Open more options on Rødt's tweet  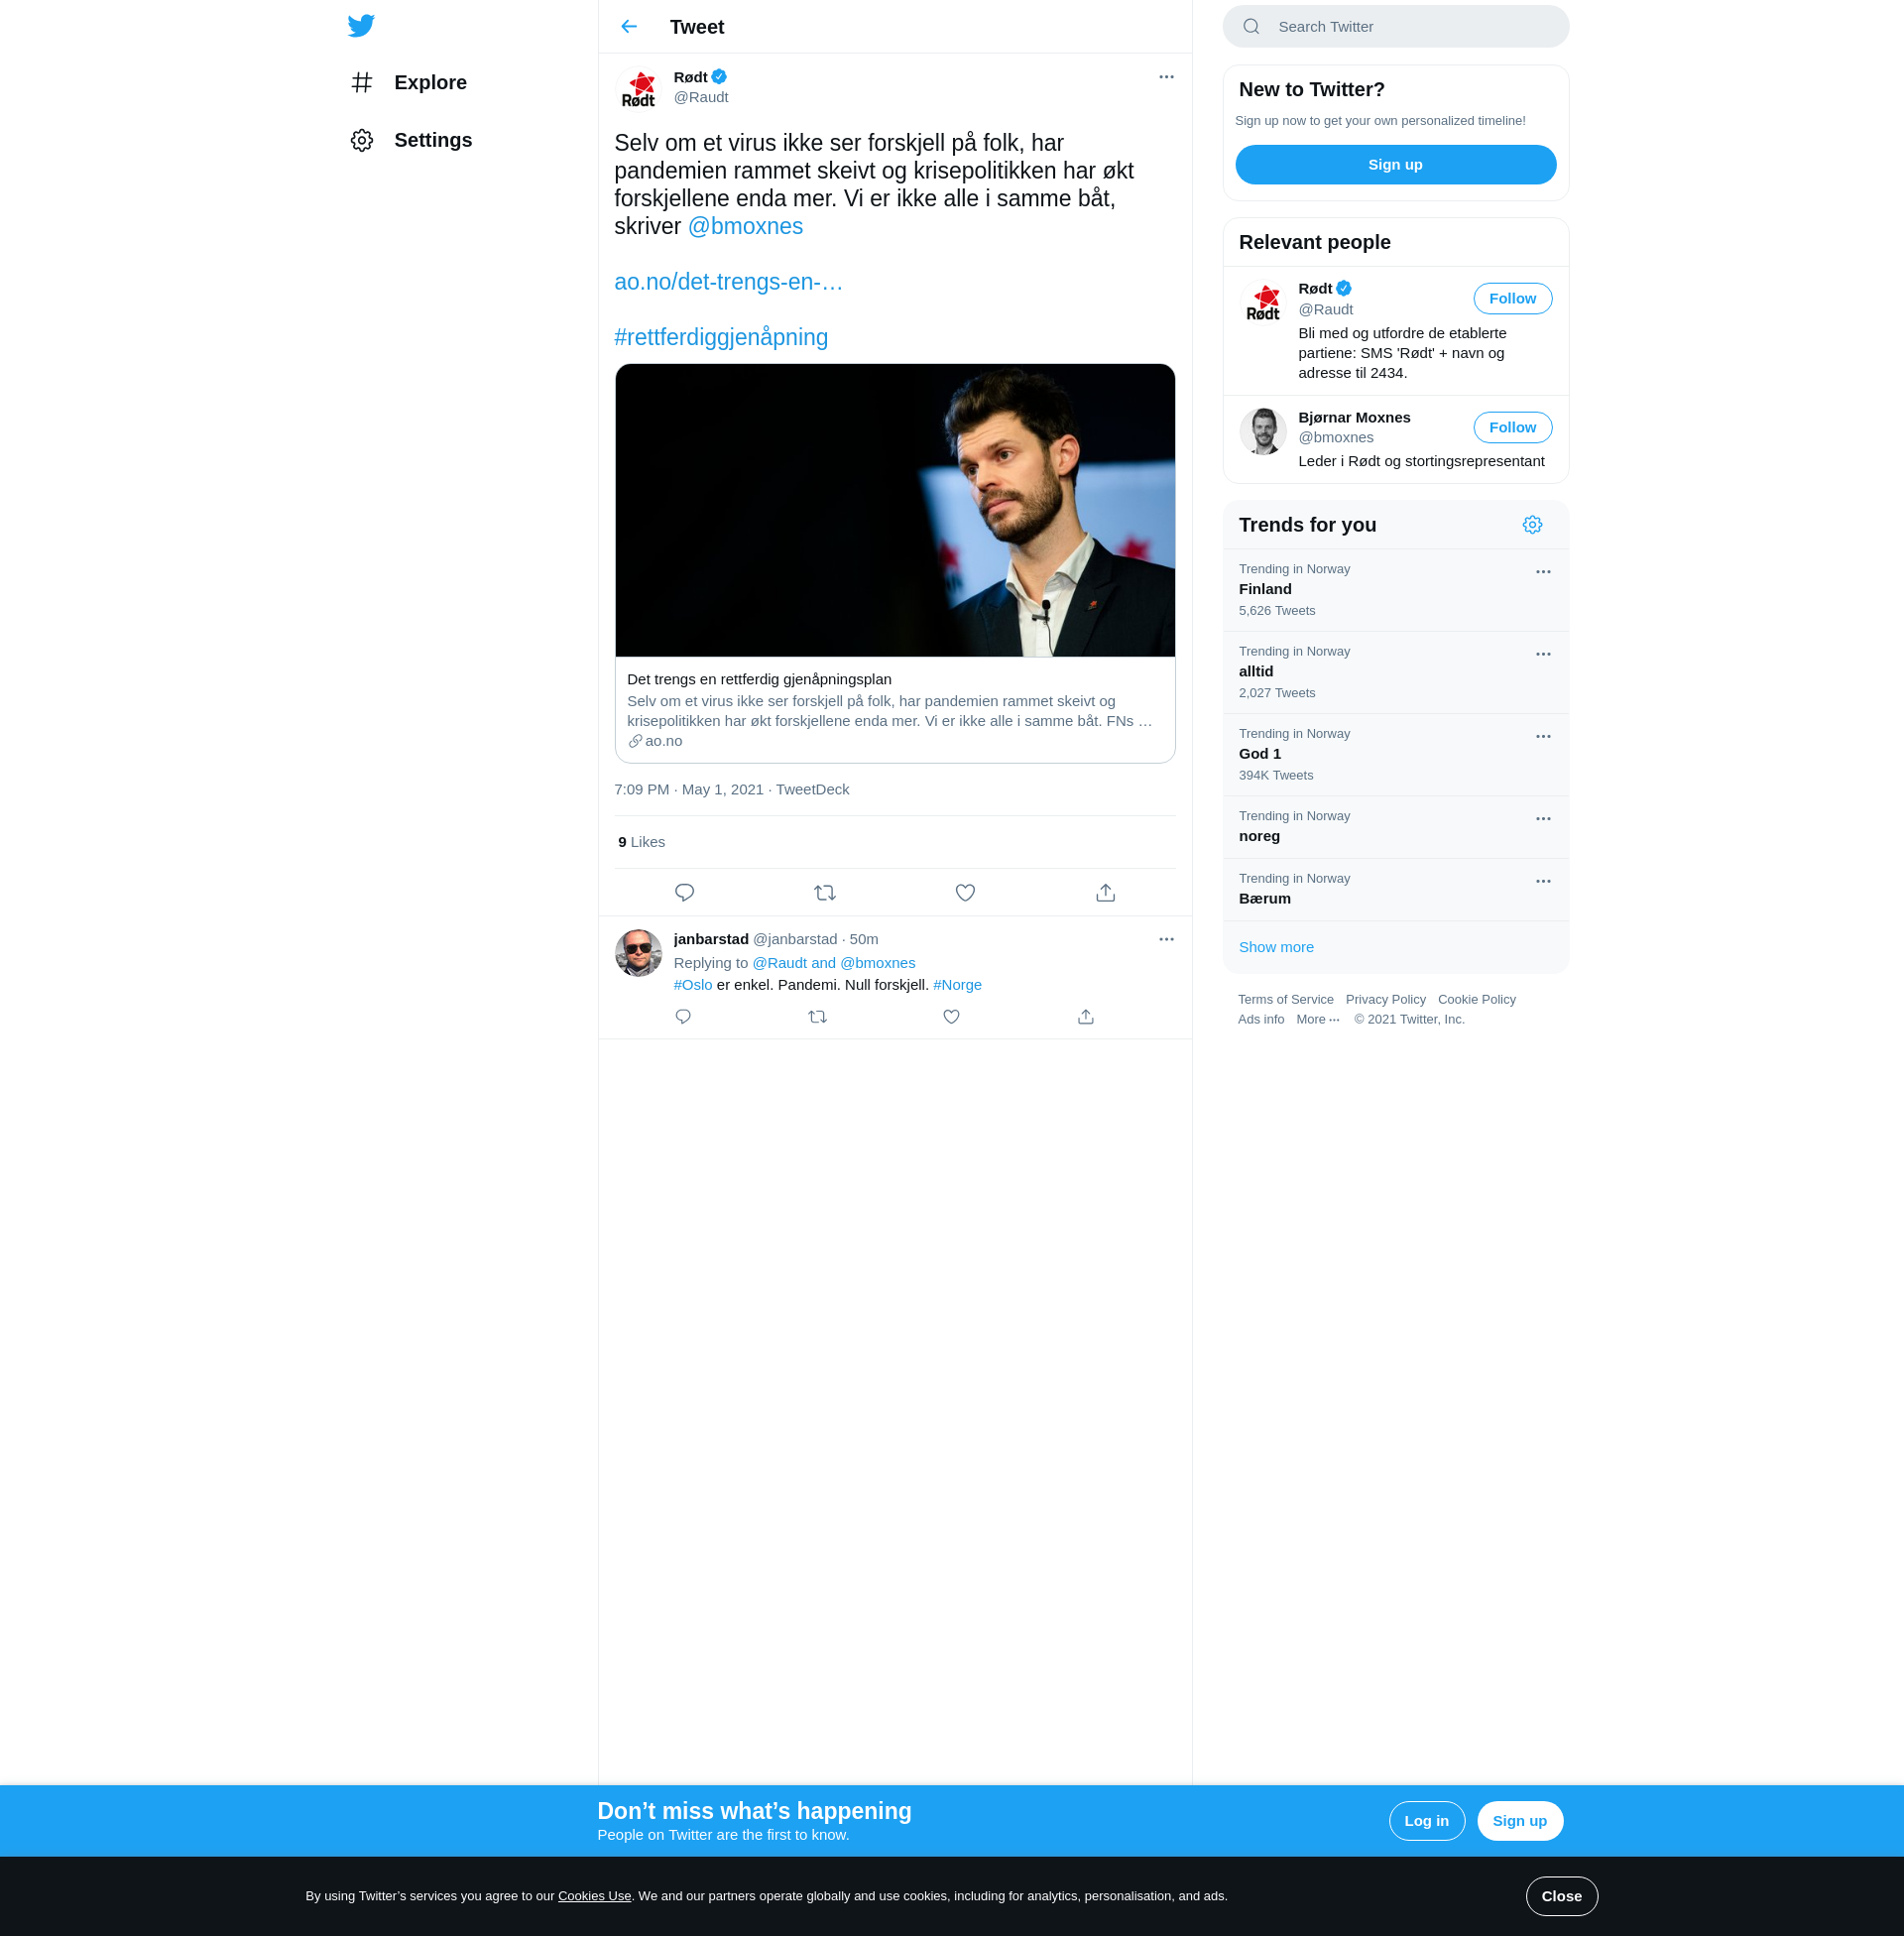coord(1166,77)
